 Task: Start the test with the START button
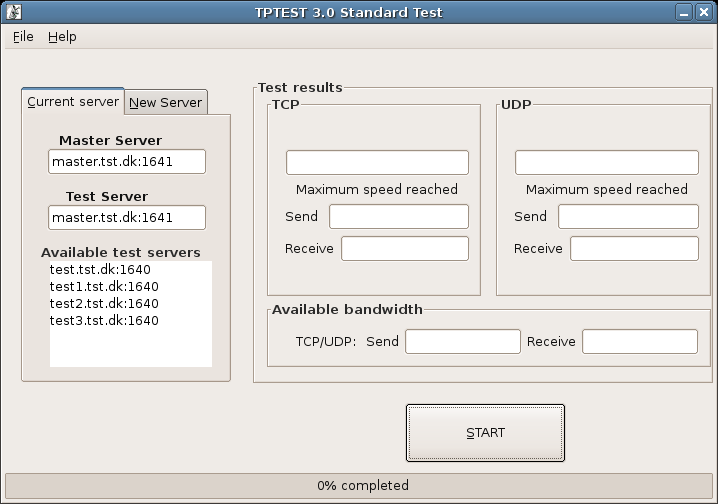click(485, 433)
